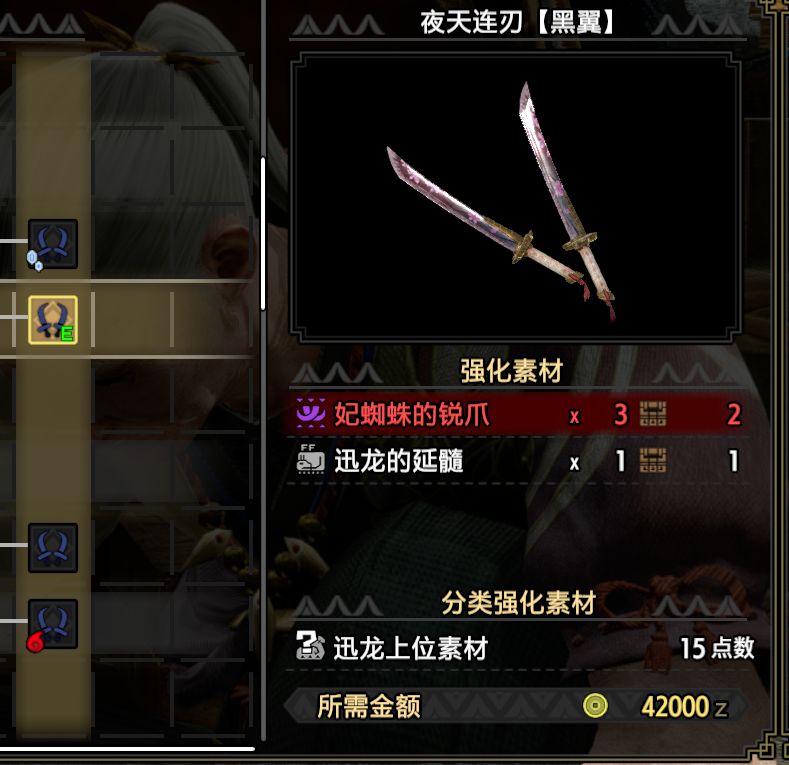This screenshot has height=765, width=789.
Task: Select the 迅龙的延髓 material row
Action: tap(517, 461)
